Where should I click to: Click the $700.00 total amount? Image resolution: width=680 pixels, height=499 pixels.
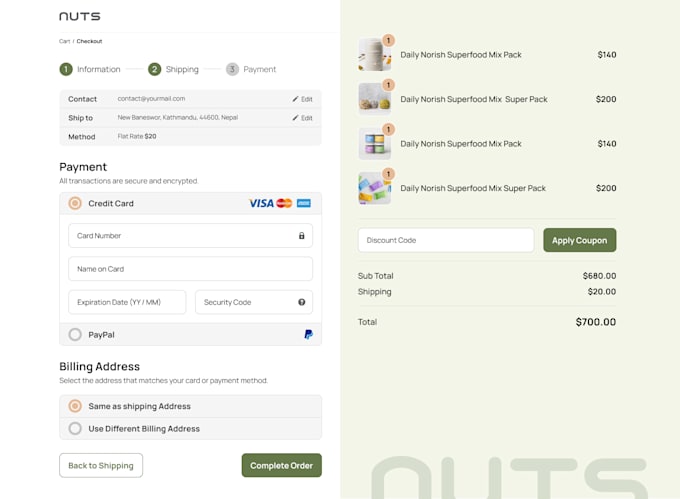coord(596,322)
